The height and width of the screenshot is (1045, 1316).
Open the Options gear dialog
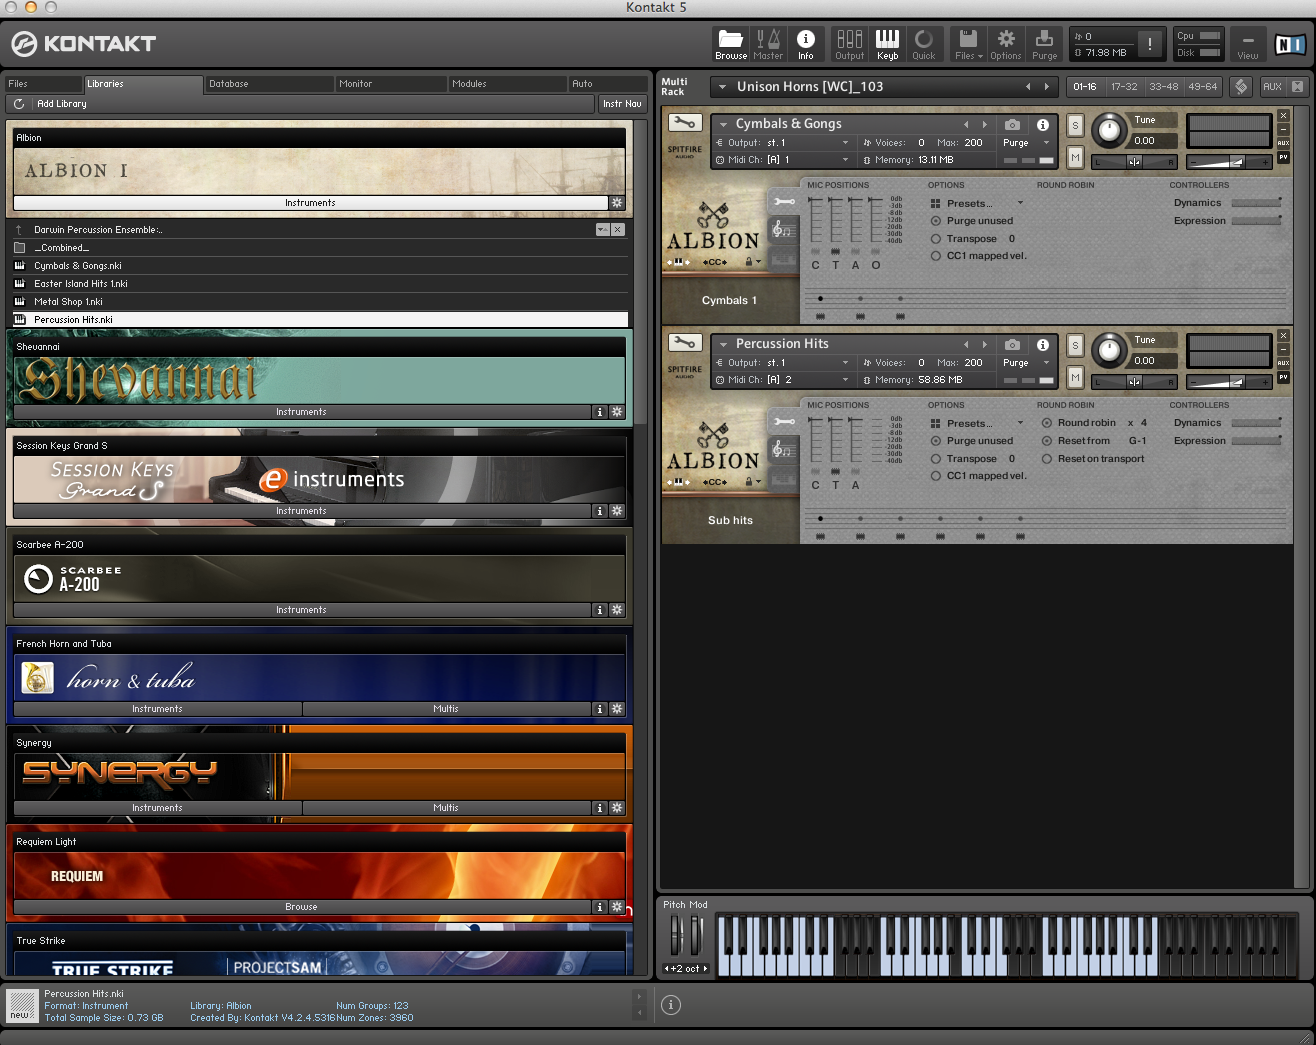(x=1006, y=44)
